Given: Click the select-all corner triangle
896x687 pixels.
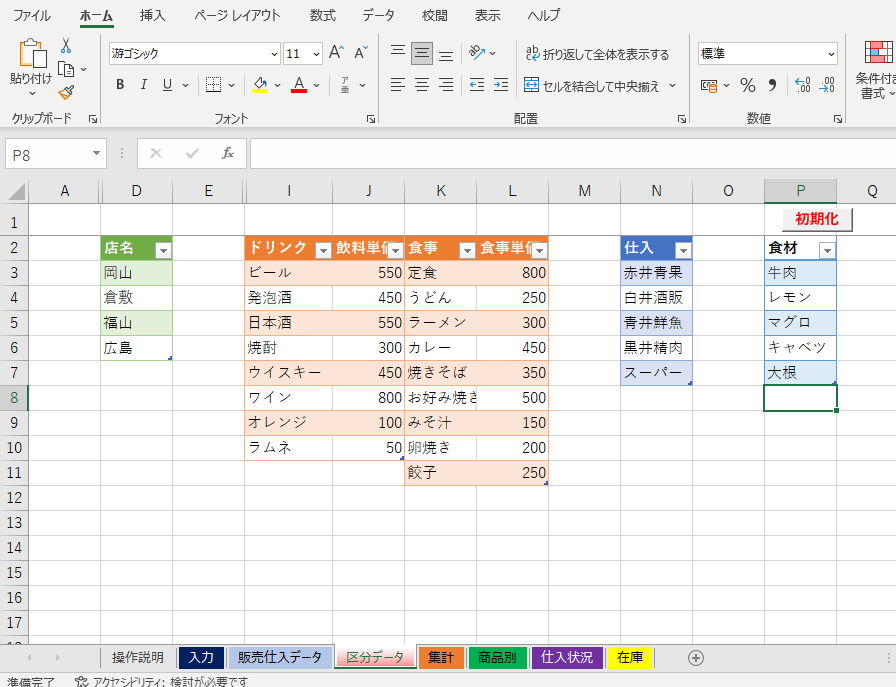Looking at the screenshot, I should pyautogui.click(x=17, y=191).
